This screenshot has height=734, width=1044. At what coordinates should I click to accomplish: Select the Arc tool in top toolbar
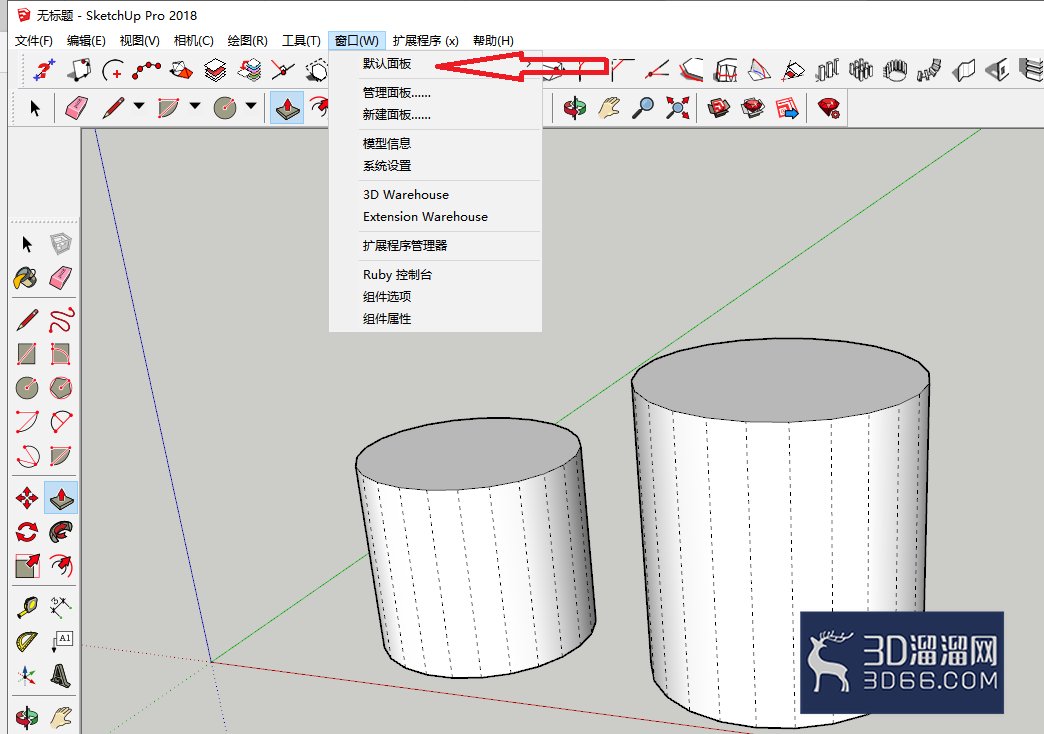168,107
